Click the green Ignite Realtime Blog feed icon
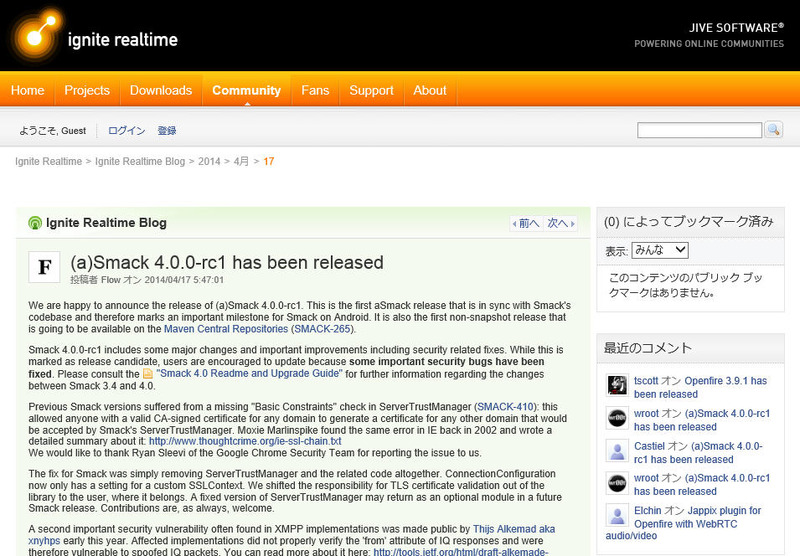The image size is (800, 556). [x=35, y=223]
